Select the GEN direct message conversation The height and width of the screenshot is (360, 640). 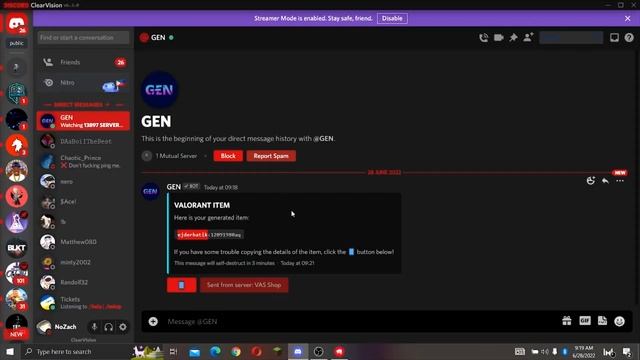[x=84, y=121]
